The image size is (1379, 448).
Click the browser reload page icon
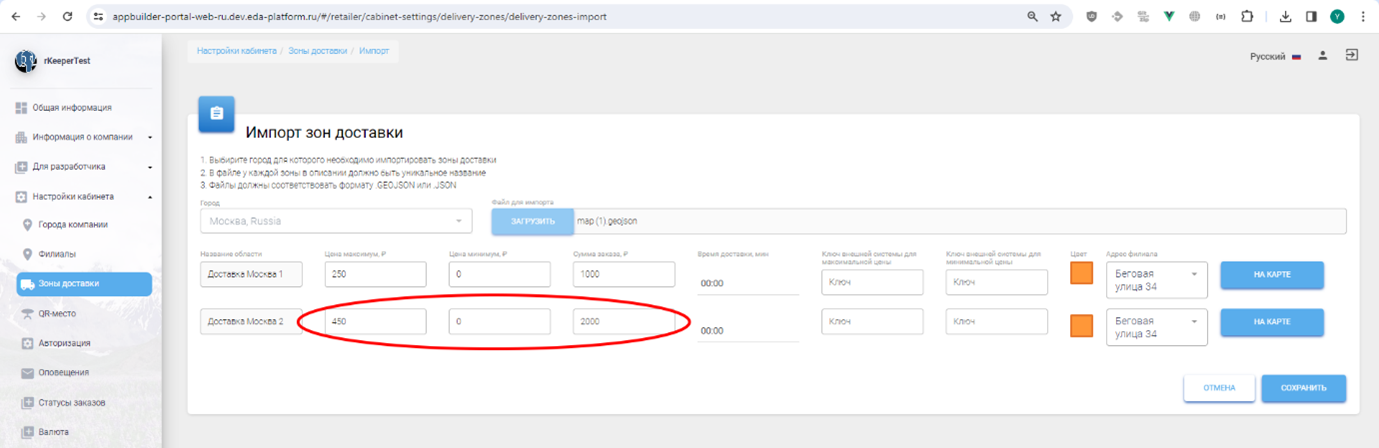67,17
